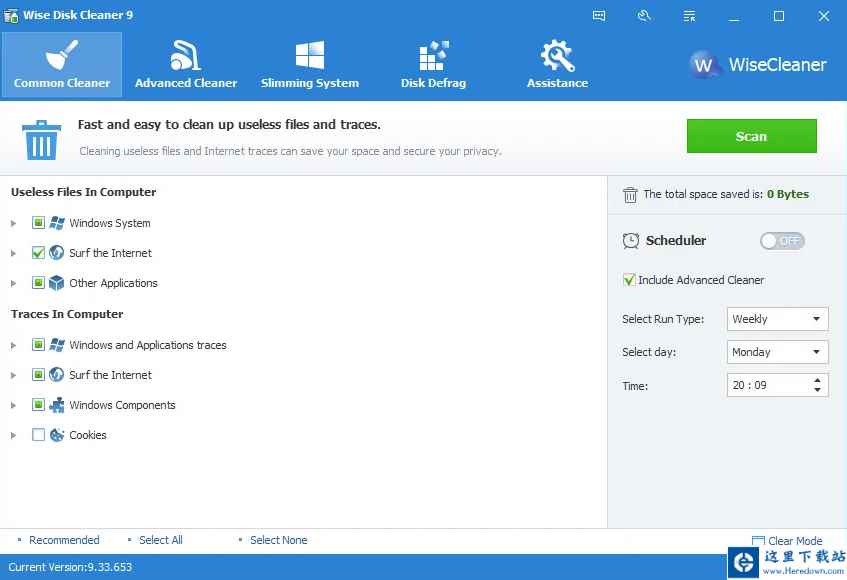Click the Recommended link
847x580 pixels.
click(x=64, y=540)
